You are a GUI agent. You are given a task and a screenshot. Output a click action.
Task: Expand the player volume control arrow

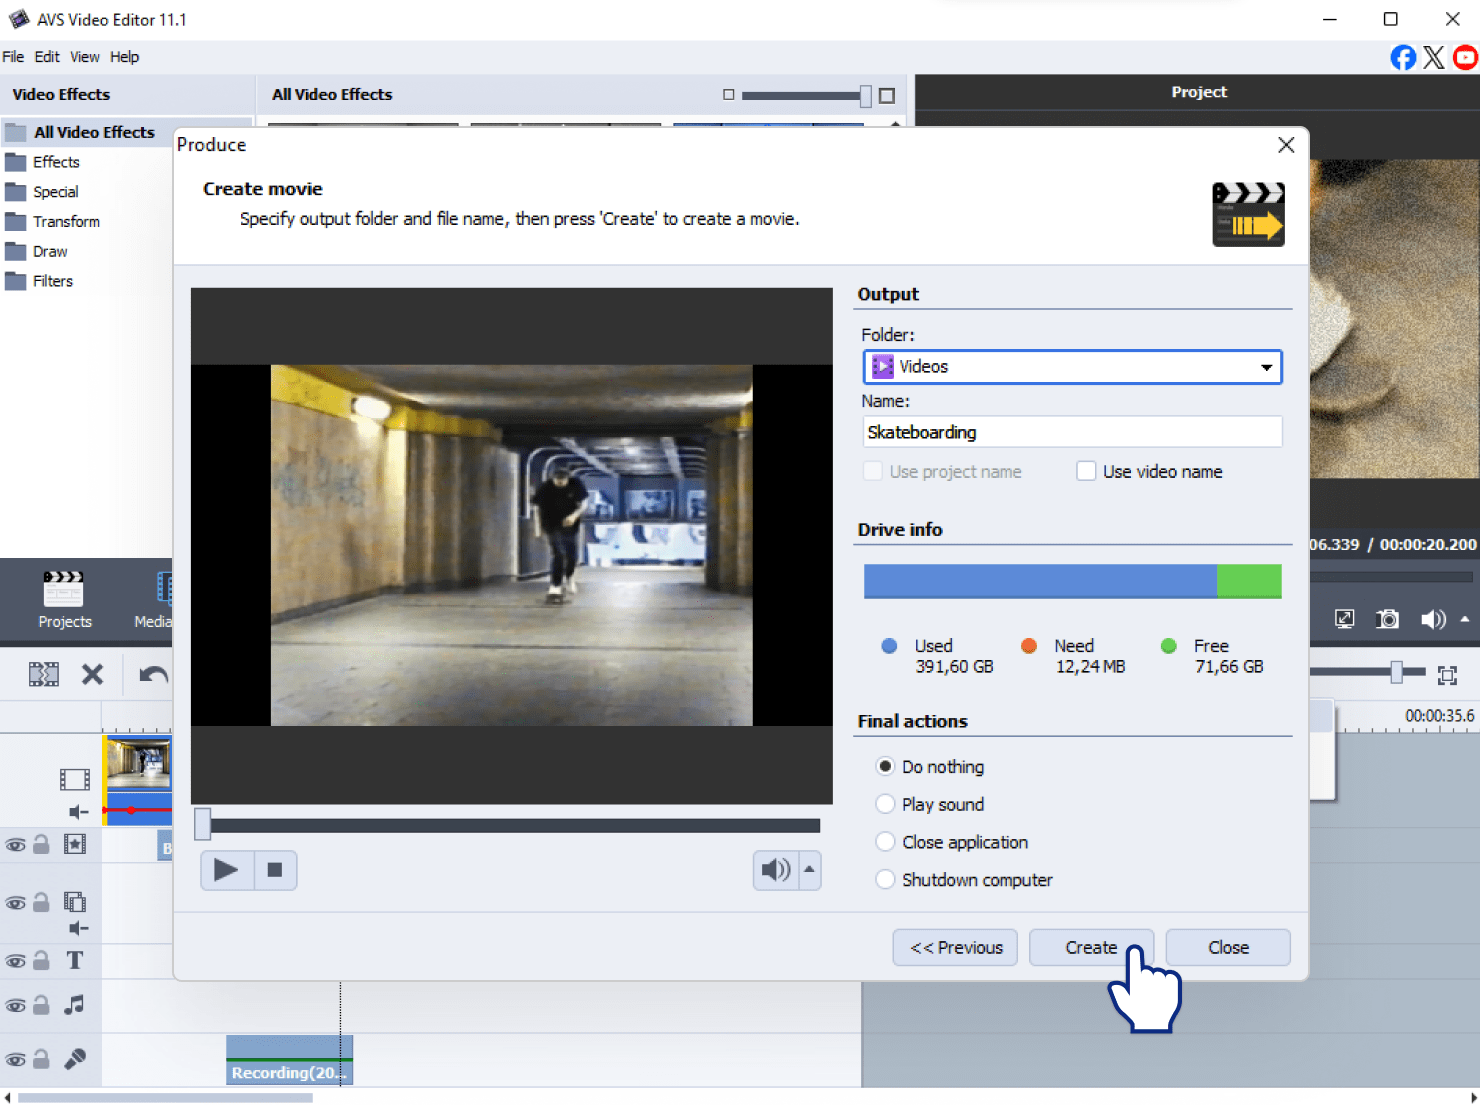pos(807,870)
